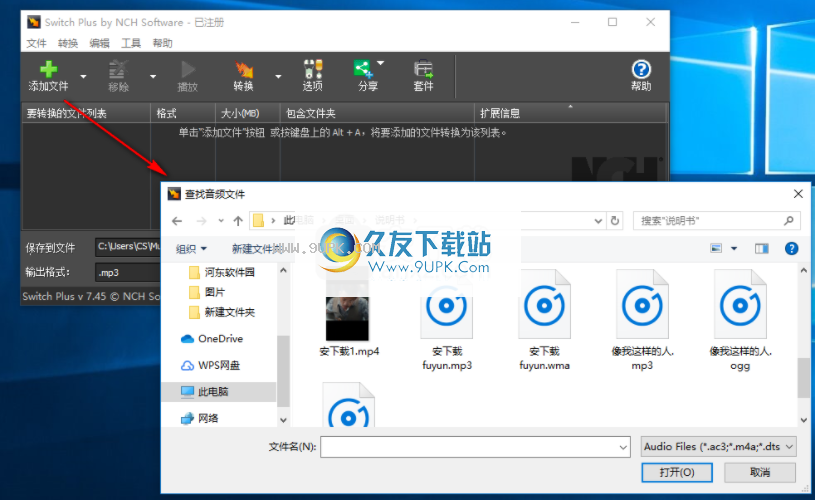817x501 pixels.
Task: Open the 文件 menu in Switch Plus
Action: click(36, 43)
